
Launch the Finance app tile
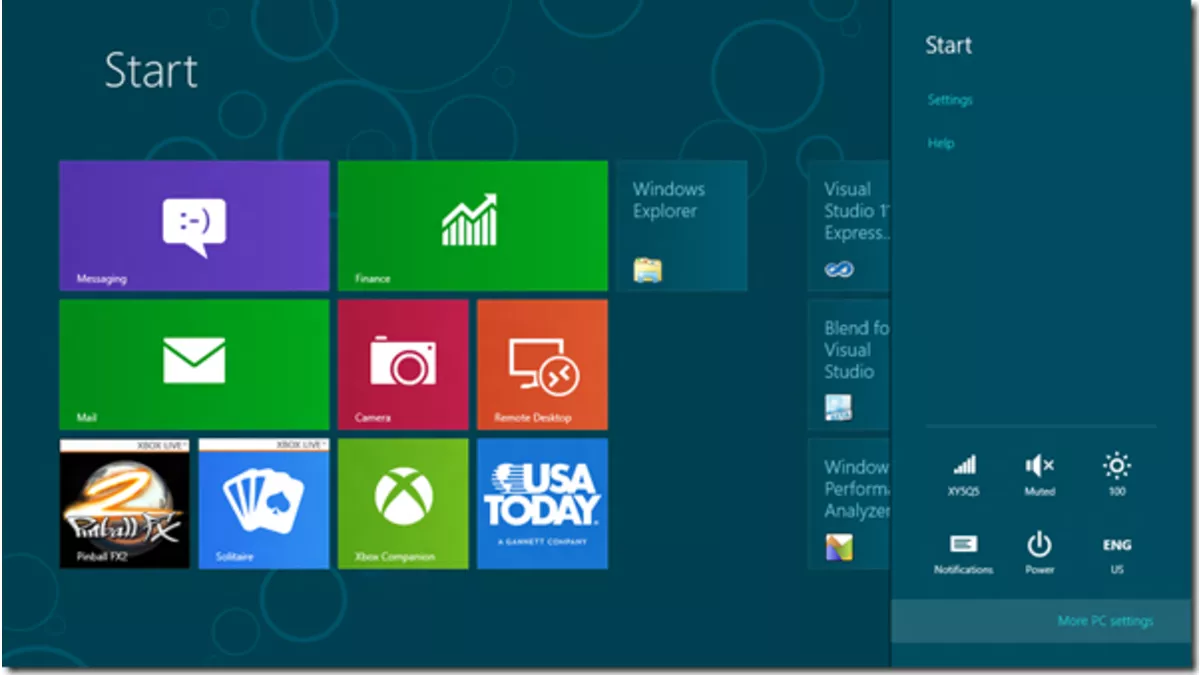click(472, 226)
